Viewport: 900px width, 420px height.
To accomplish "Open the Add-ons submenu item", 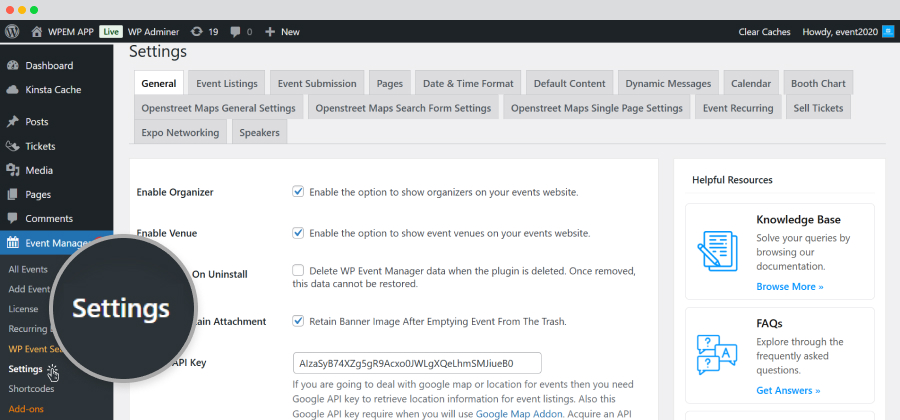I will click(x=26, y=409).
